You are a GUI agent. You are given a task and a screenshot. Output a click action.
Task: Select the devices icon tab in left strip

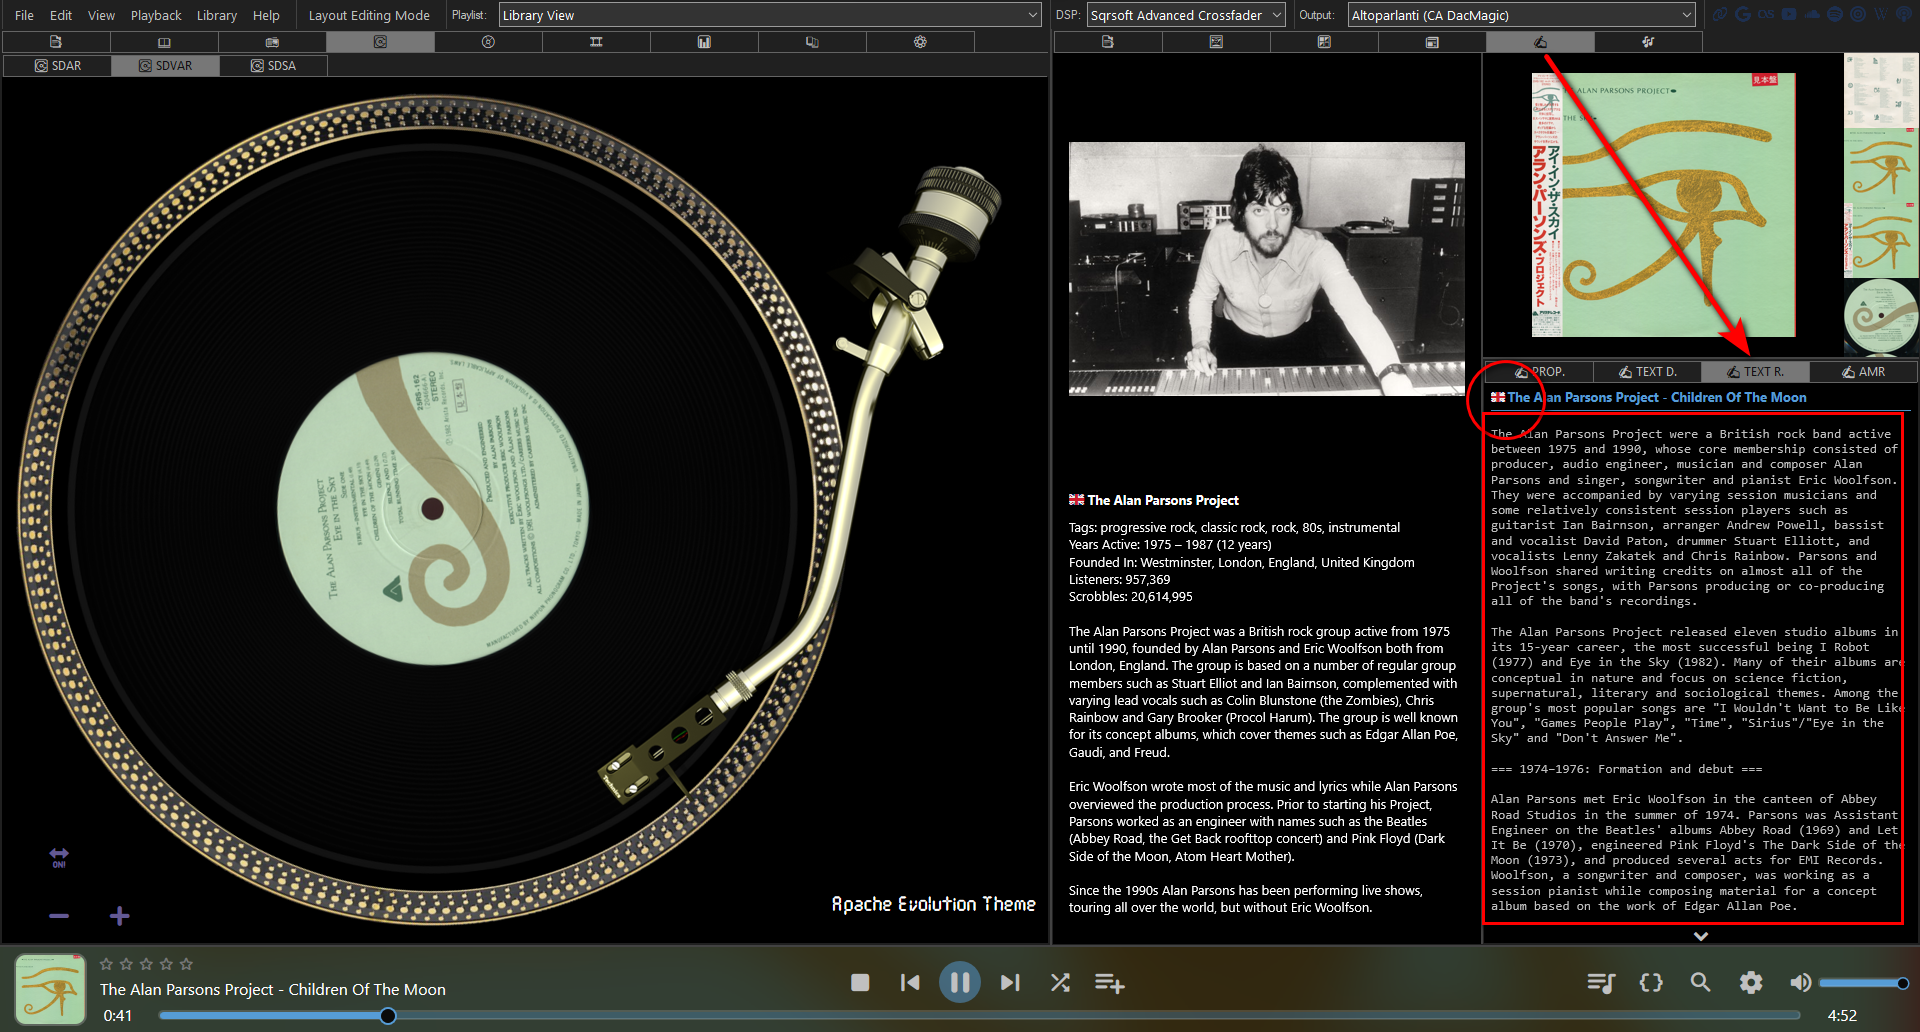[x=812, y=42]
